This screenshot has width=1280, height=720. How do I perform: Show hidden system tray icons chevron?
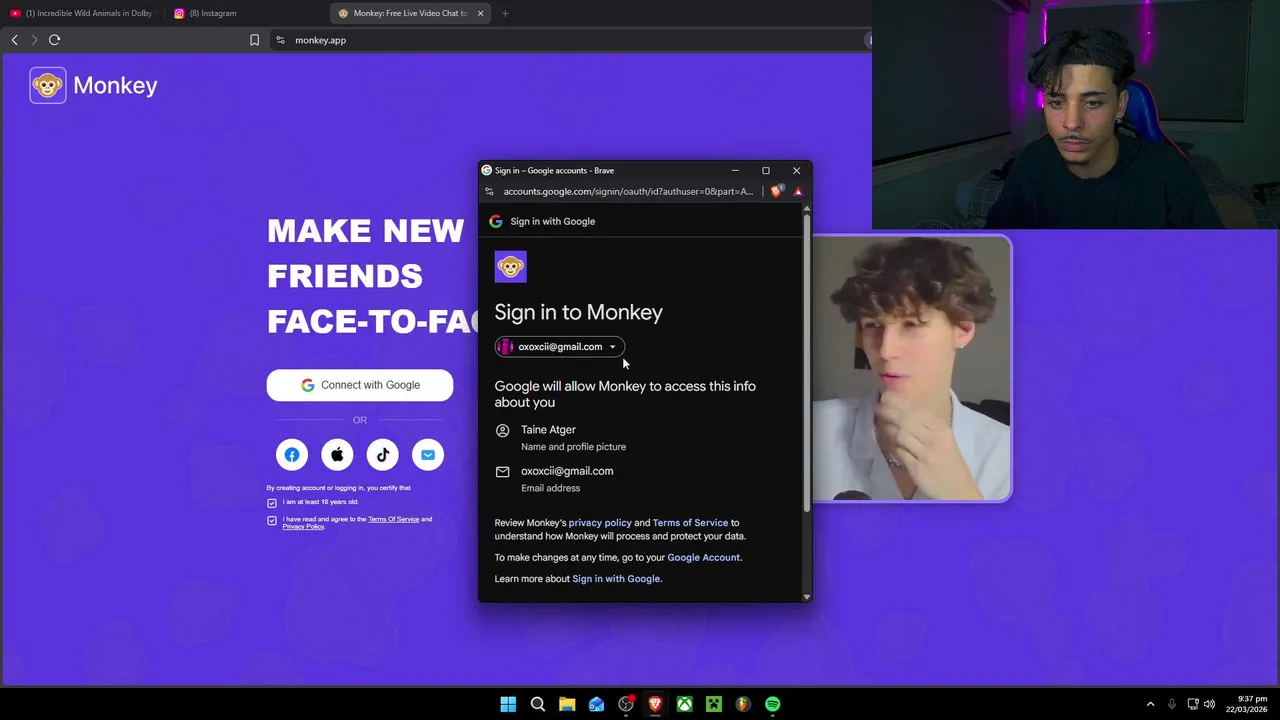click(x=1150, y=704)
